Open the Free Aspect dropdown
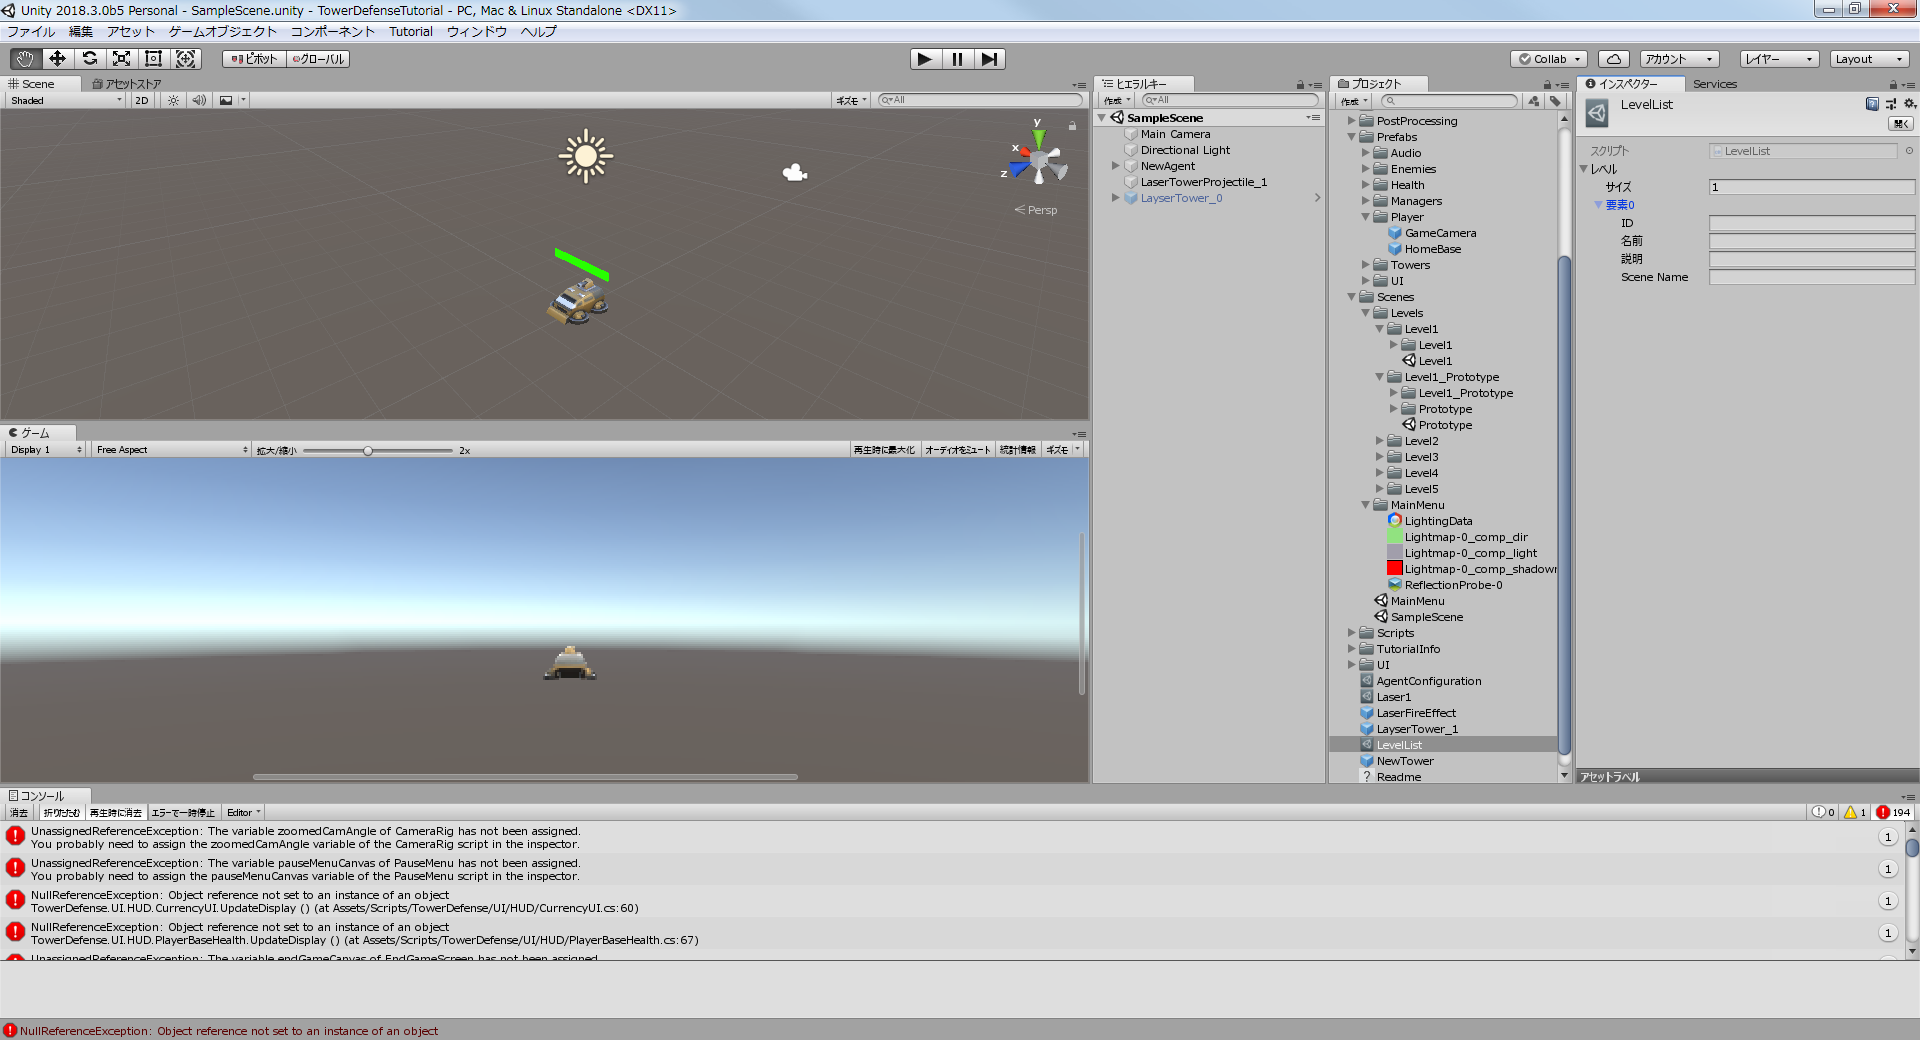The height and width of the screenshot is (1040, 1920). 172,450
